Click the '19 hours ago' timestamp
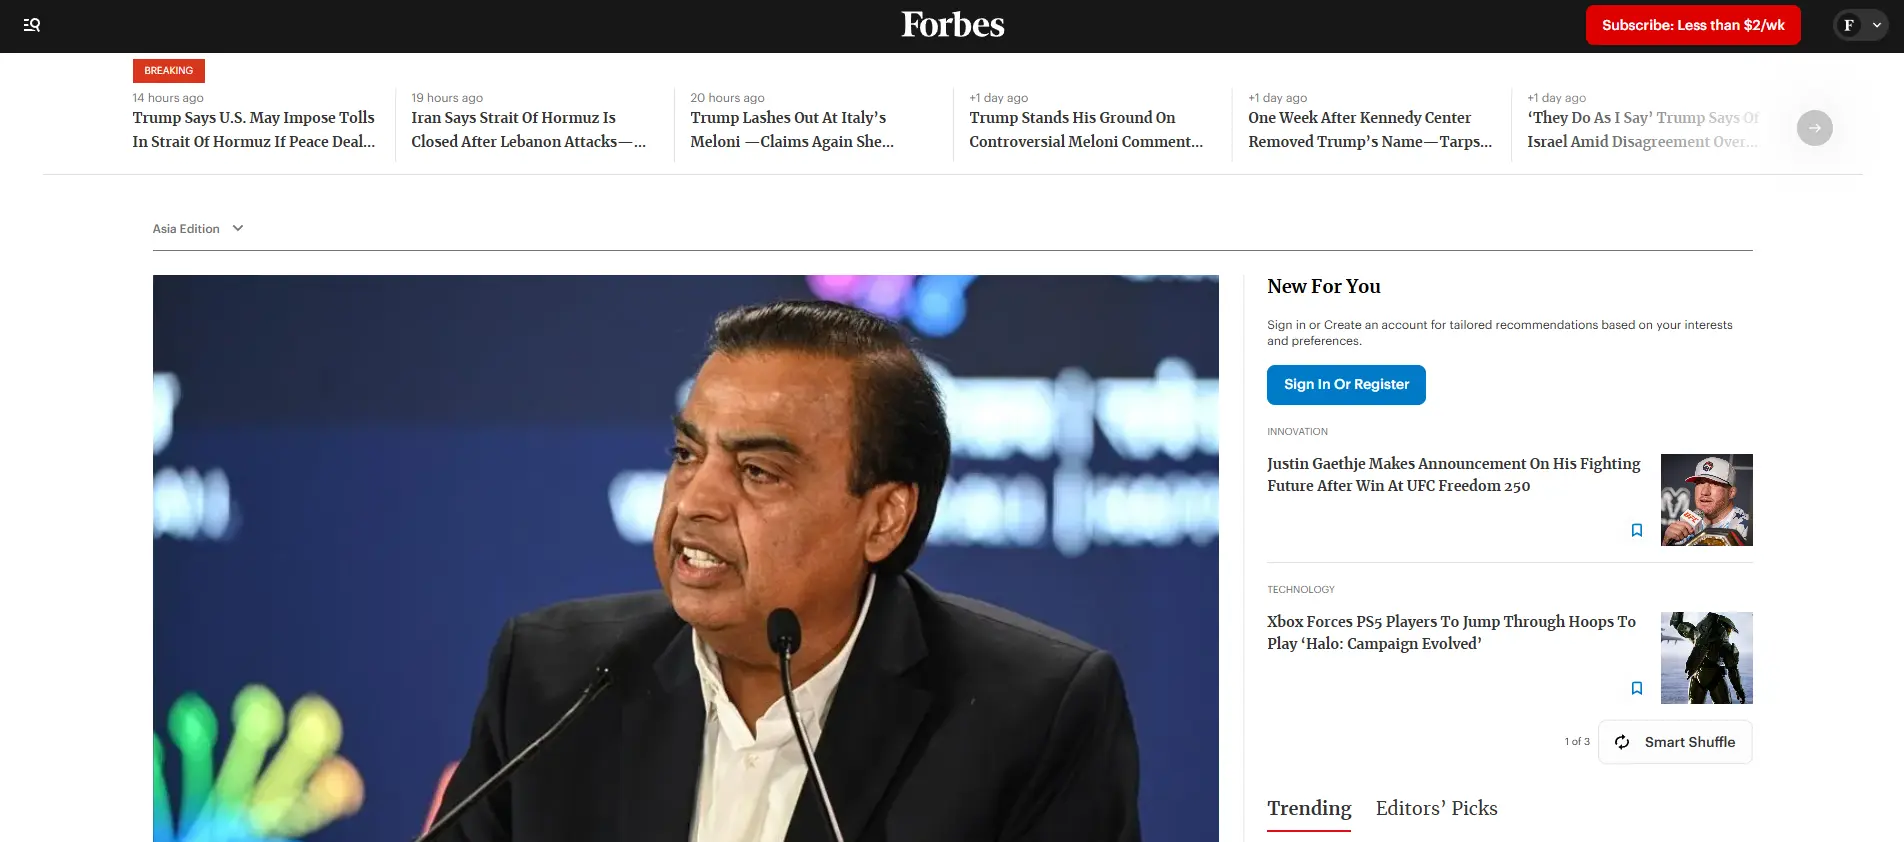Screen dimensions: 1904x842 click(447, 98)
